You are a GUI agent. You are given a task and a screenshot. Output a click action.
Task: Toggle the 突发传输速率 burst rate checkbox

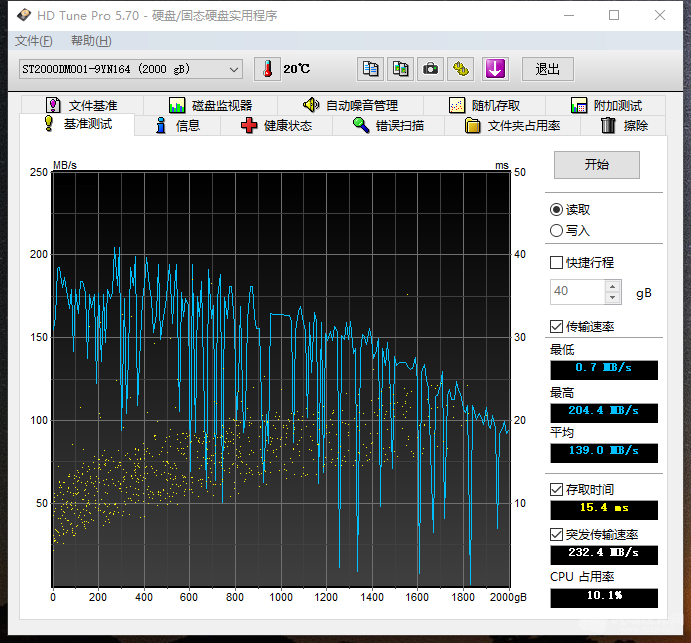click(x=556, y=535)
